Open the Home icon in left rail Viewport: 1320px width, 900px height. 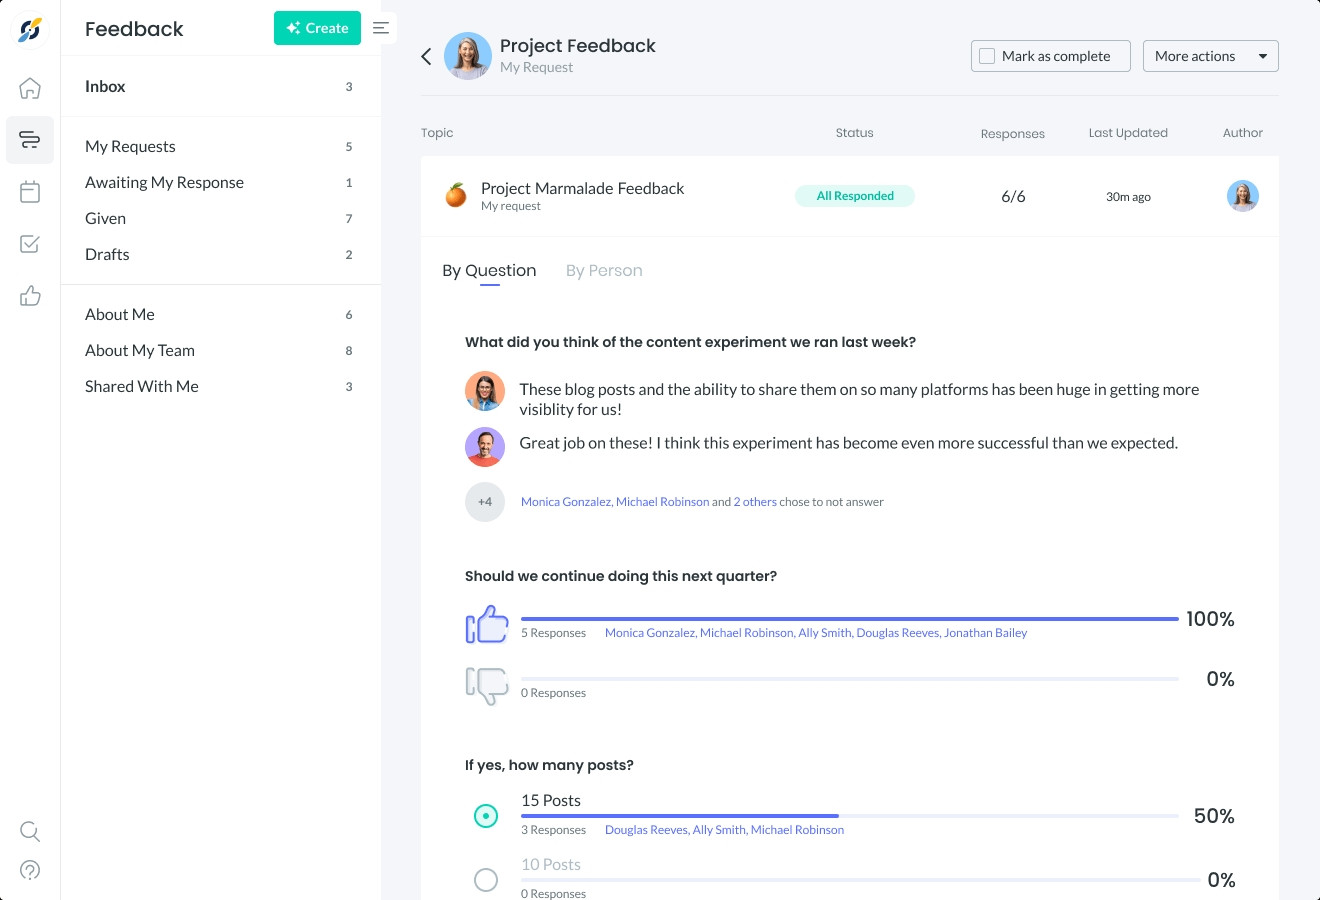click(30, 88)
